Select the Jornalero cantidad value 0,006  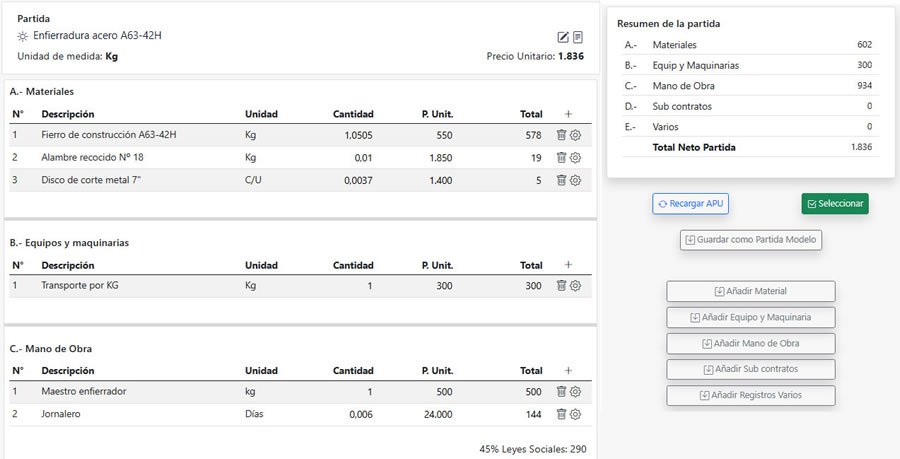click(360, 414)
